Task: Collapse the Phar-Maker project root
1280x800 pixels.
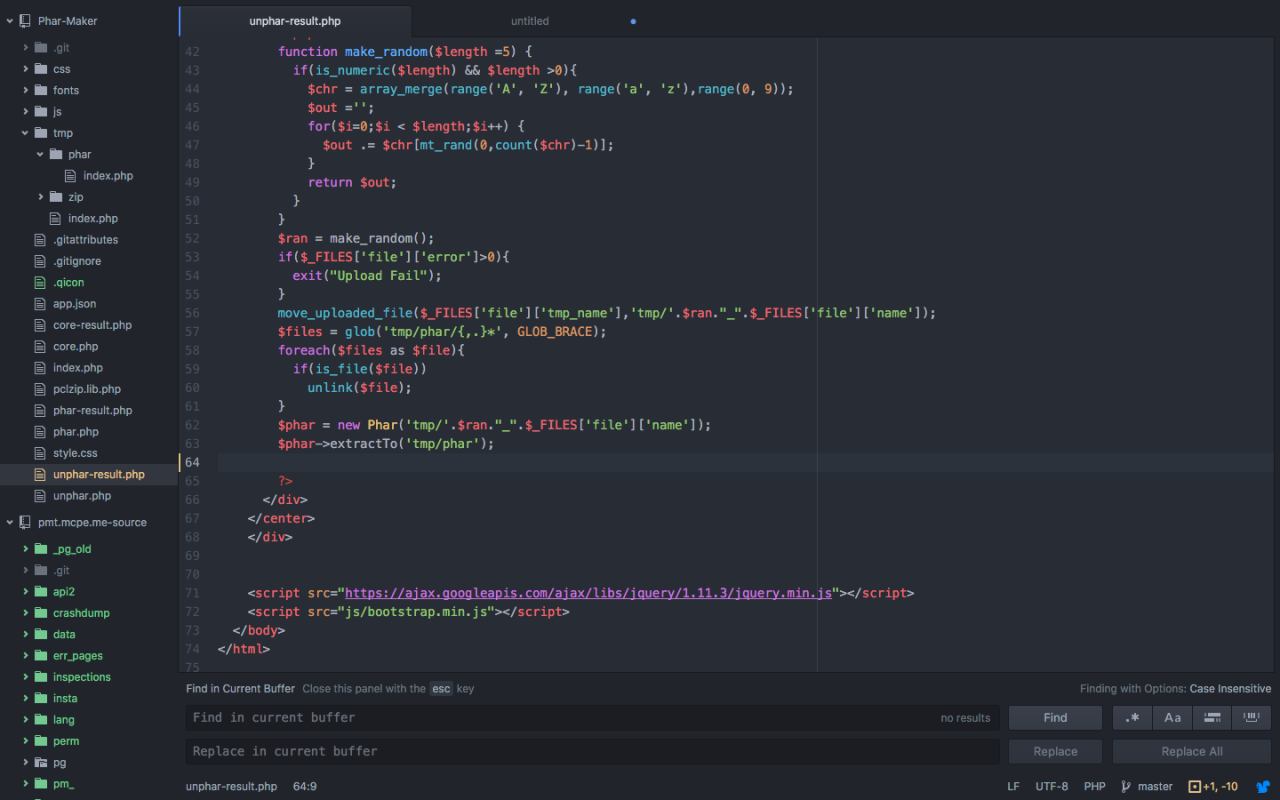Action: [x=10, y=21]
